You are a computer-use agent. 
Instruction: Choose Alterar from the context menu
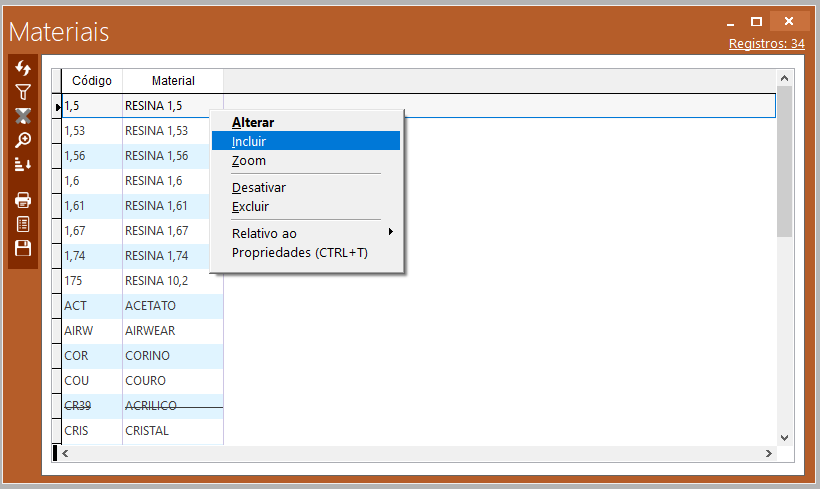252,122
